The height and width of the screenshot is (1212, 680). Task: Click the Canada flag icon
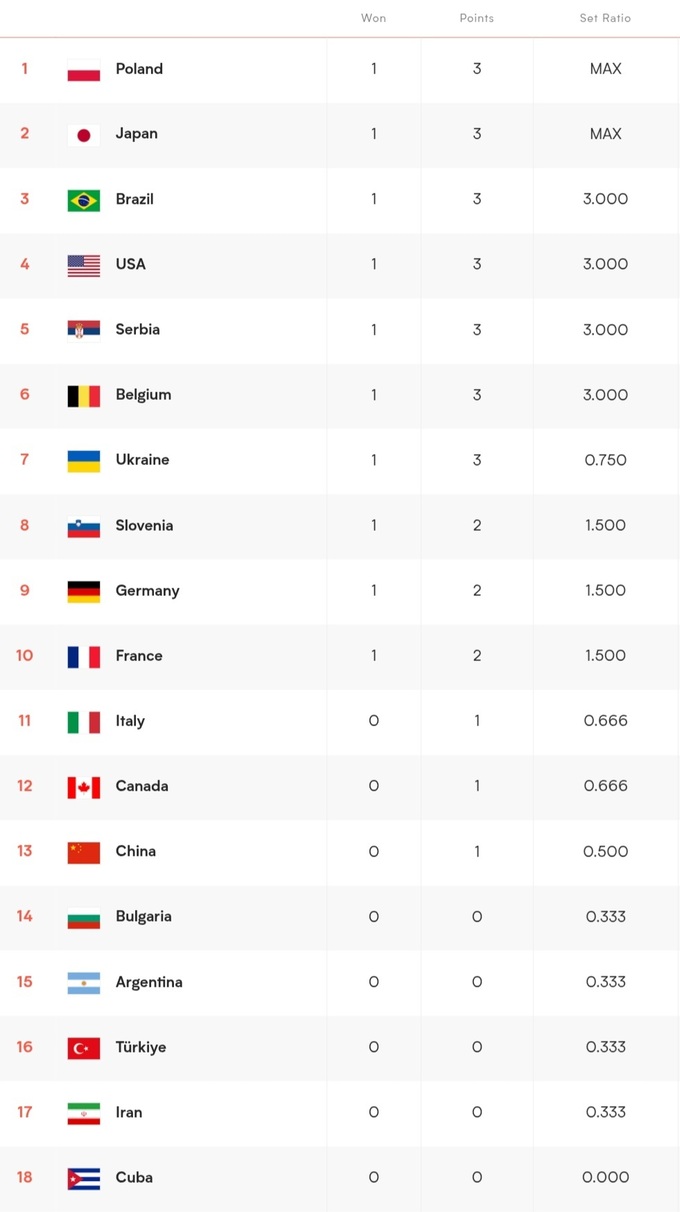point(84,788)
